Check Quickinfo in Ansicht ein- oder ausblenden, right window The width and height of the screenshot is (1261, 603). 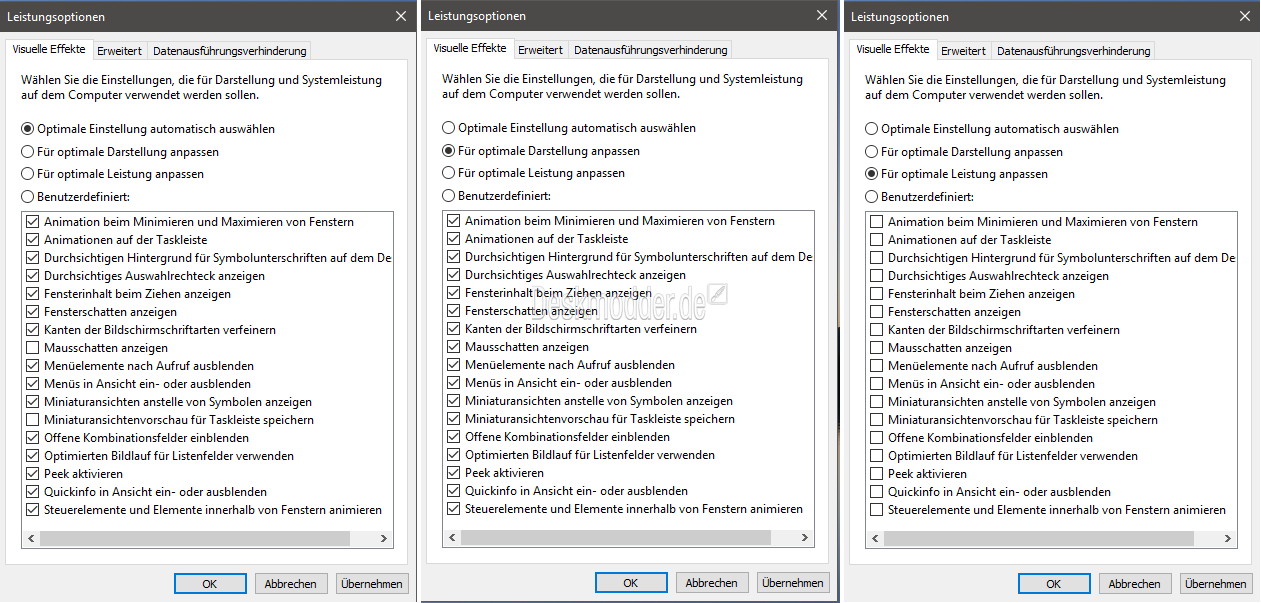877,492
